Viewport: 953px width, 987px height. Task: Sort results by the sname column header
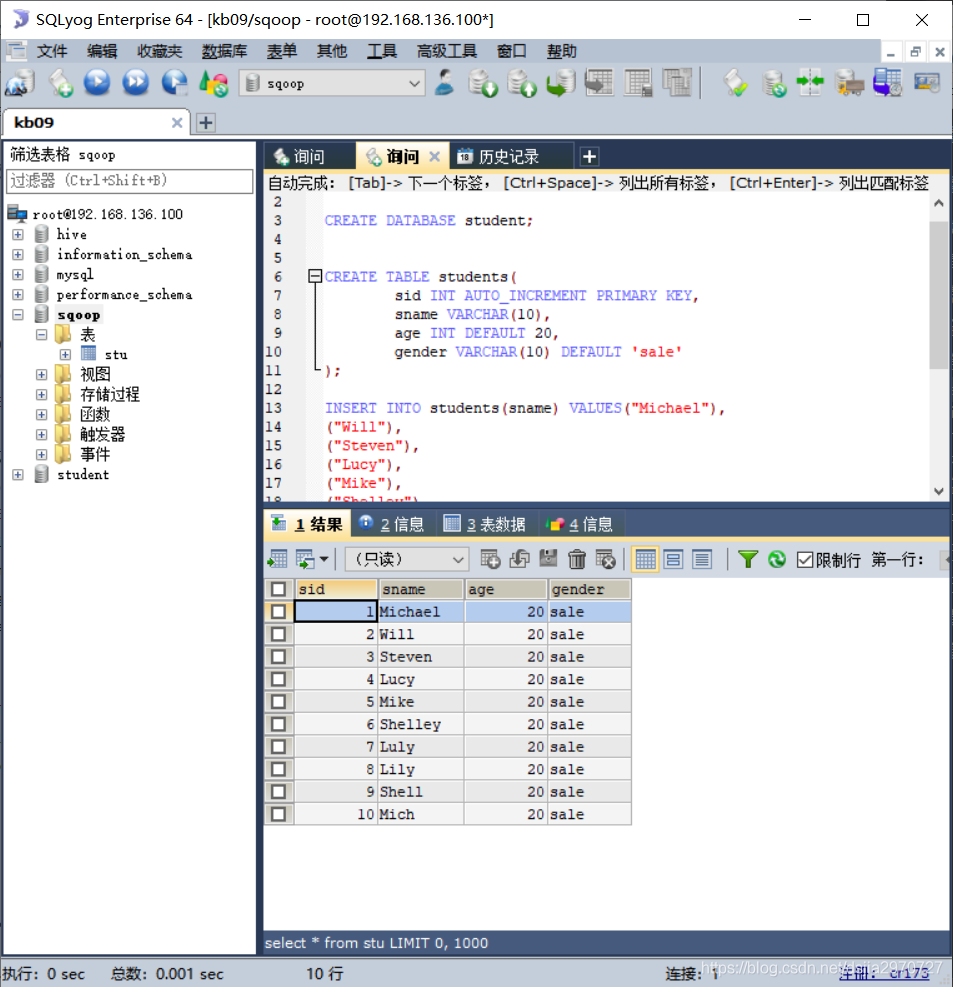pyautogui.click(x=420, y=589)
